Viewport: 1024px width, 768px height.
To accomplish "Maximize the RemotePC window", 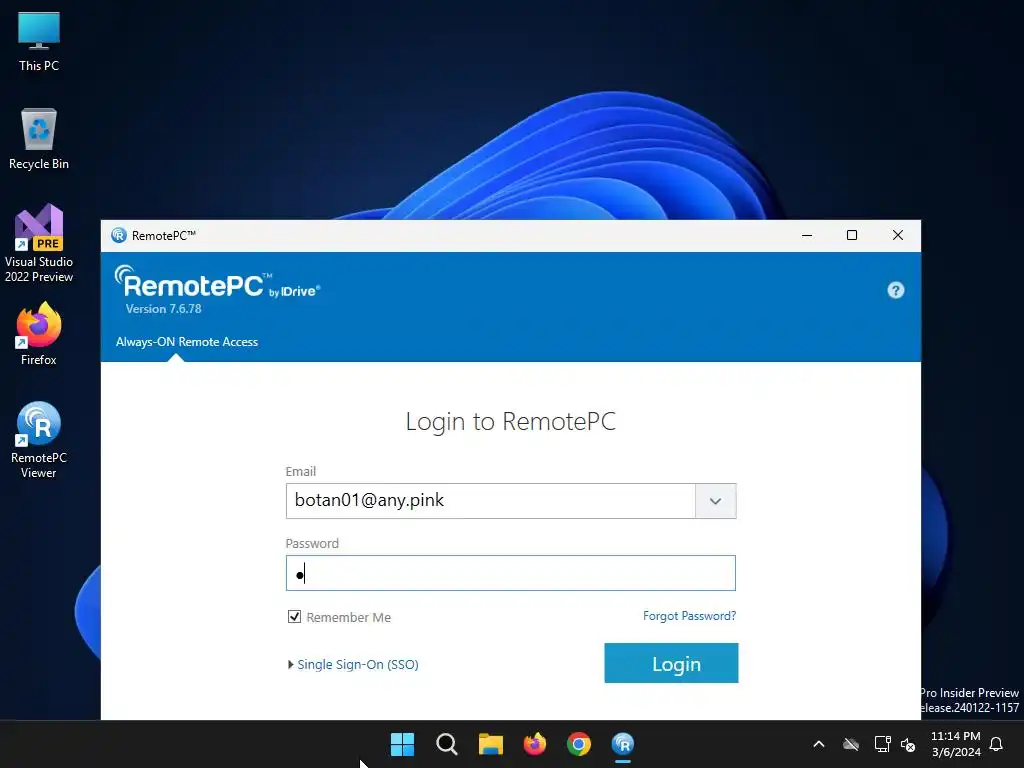I will tap(852, 235).
